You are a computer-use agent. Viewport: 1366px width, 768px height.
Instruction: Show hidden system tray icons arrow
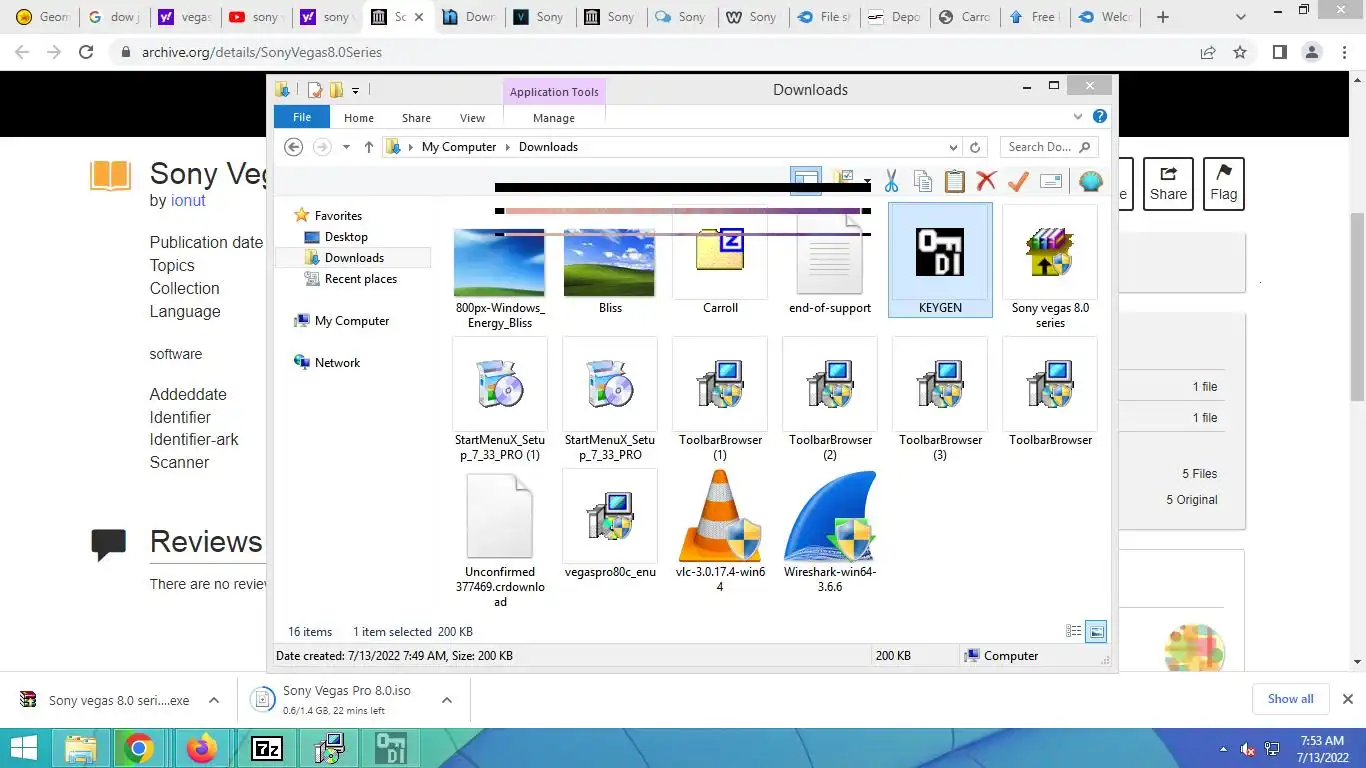pyautogui.click(x=1223, y=749)
